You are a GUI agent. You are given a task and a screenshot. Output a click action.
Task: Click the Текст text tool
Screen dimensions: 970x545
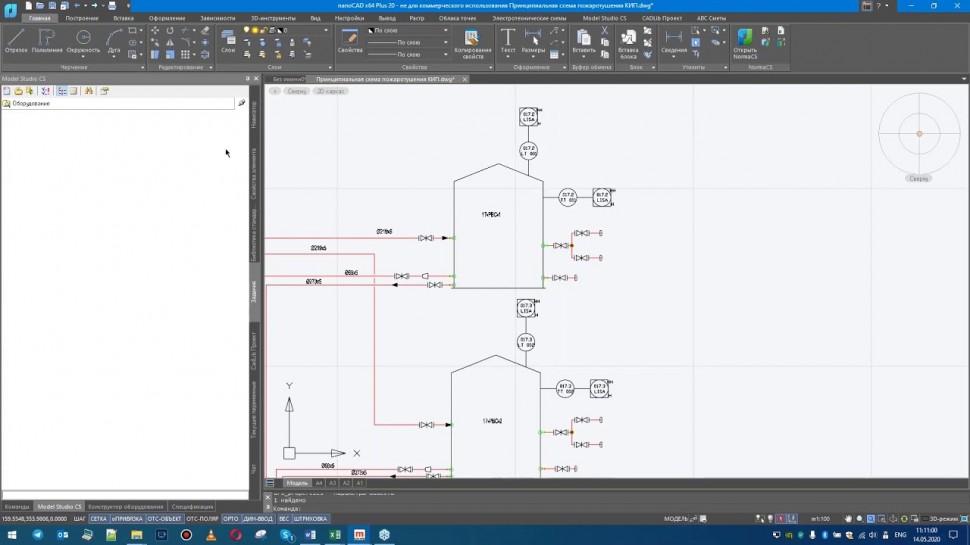[508, 40]
